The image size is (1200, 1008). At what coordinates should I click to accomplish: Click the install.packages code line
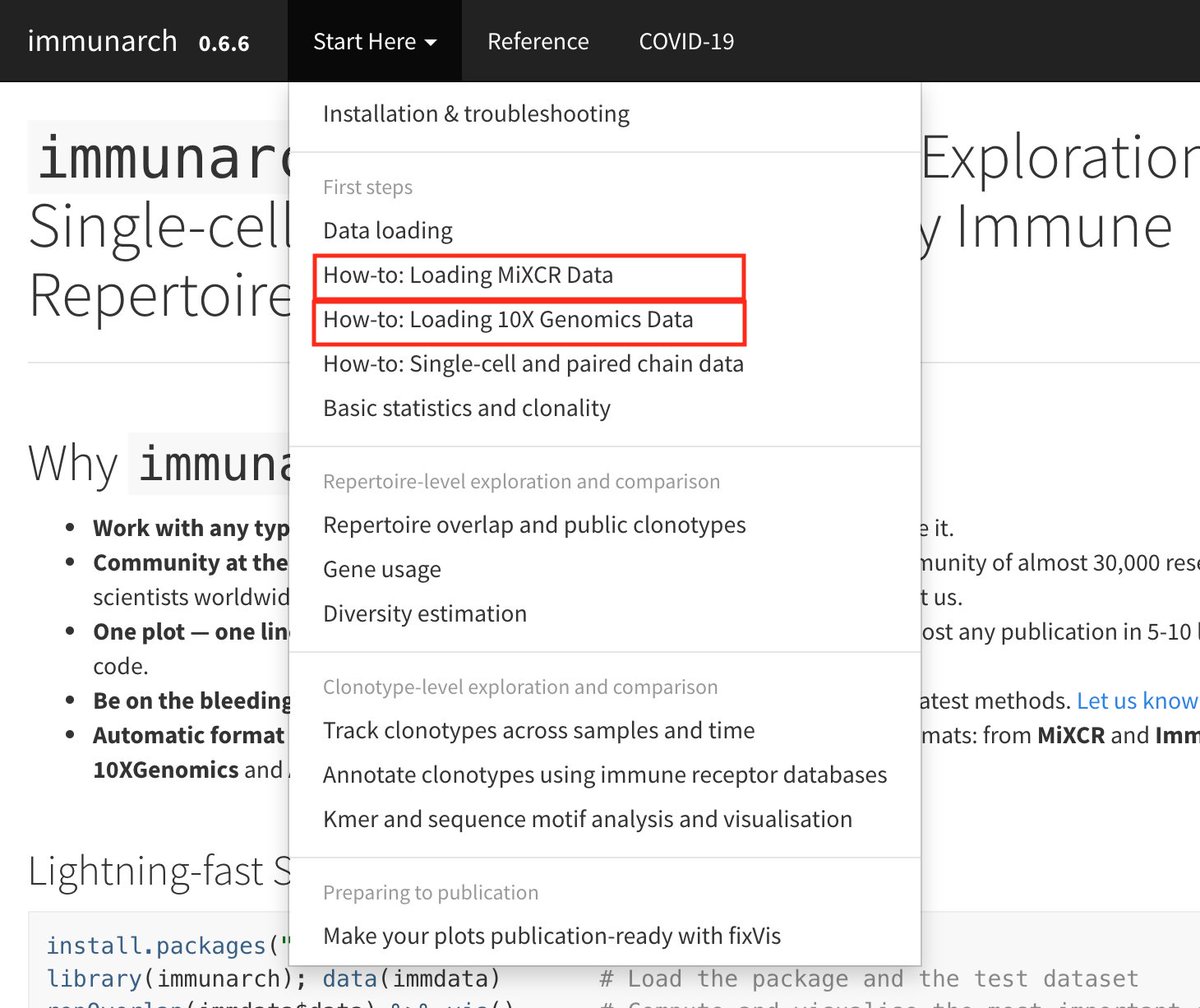(167, 945)
